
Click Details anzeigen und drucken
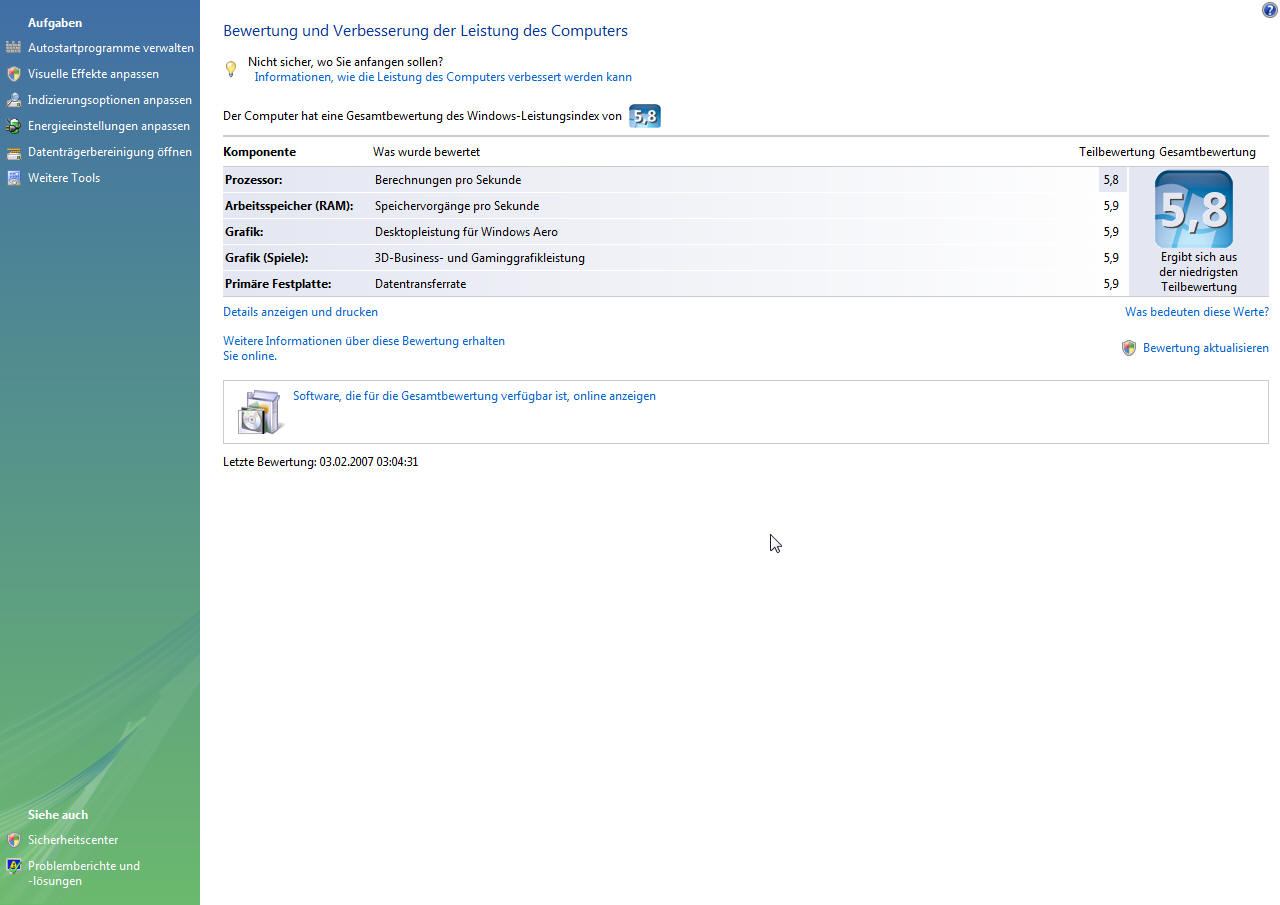(300, 312)
